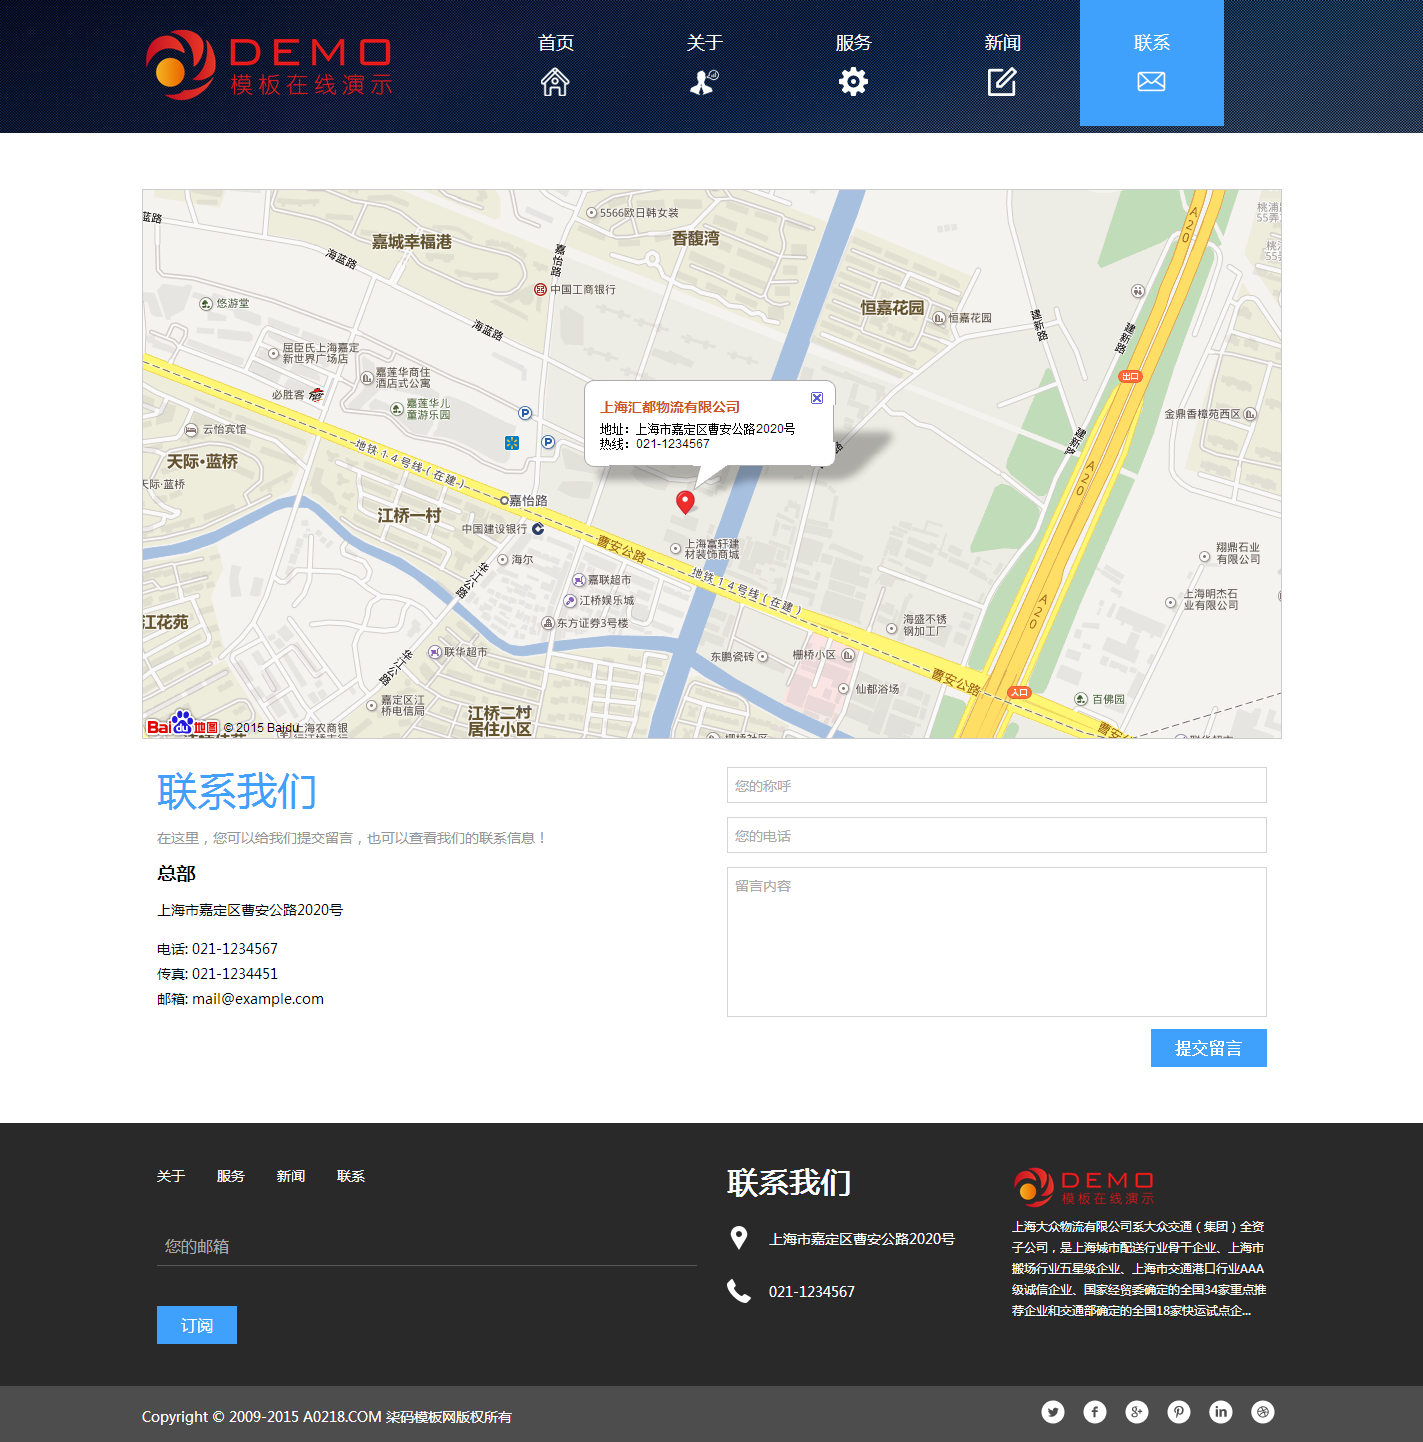The image size is (1423, 1442).
Task: Open the Pinterest icon link
Action: click(1179, 1412)
